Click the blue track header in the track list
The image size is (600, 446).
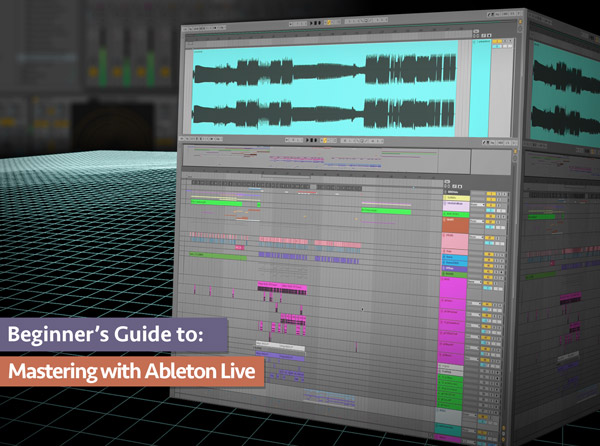(454, 262)
